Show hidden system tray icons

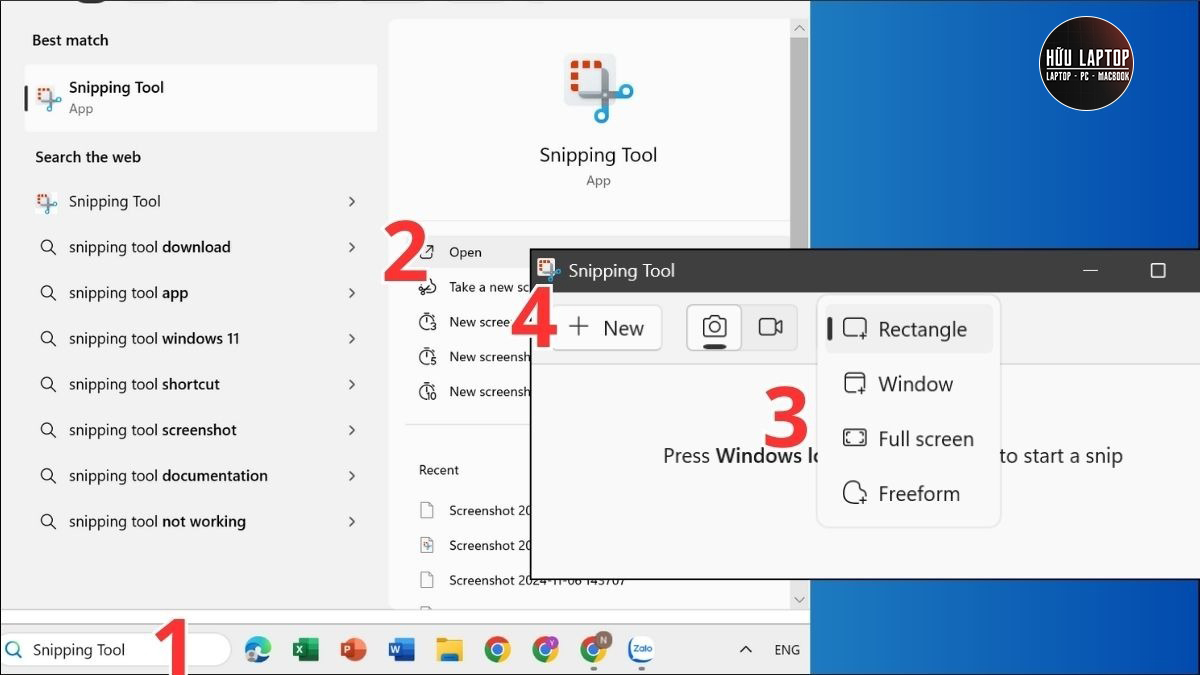point(745,650)
